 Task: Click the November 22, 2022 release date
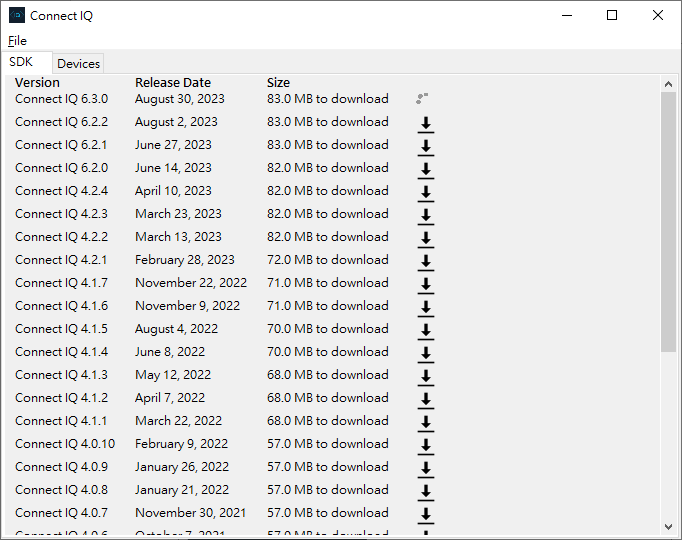pyautogui.click(x=191, y=283)
